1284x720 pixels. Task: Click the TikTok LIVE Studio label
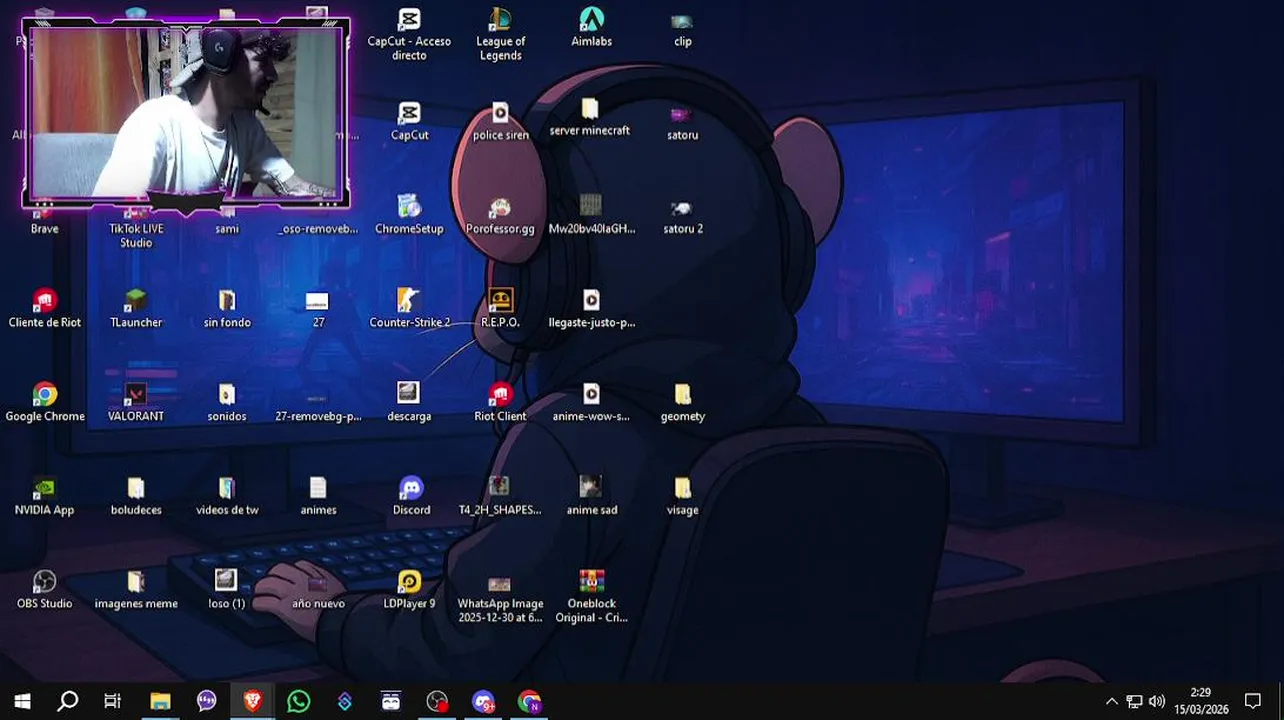(136, 236)
